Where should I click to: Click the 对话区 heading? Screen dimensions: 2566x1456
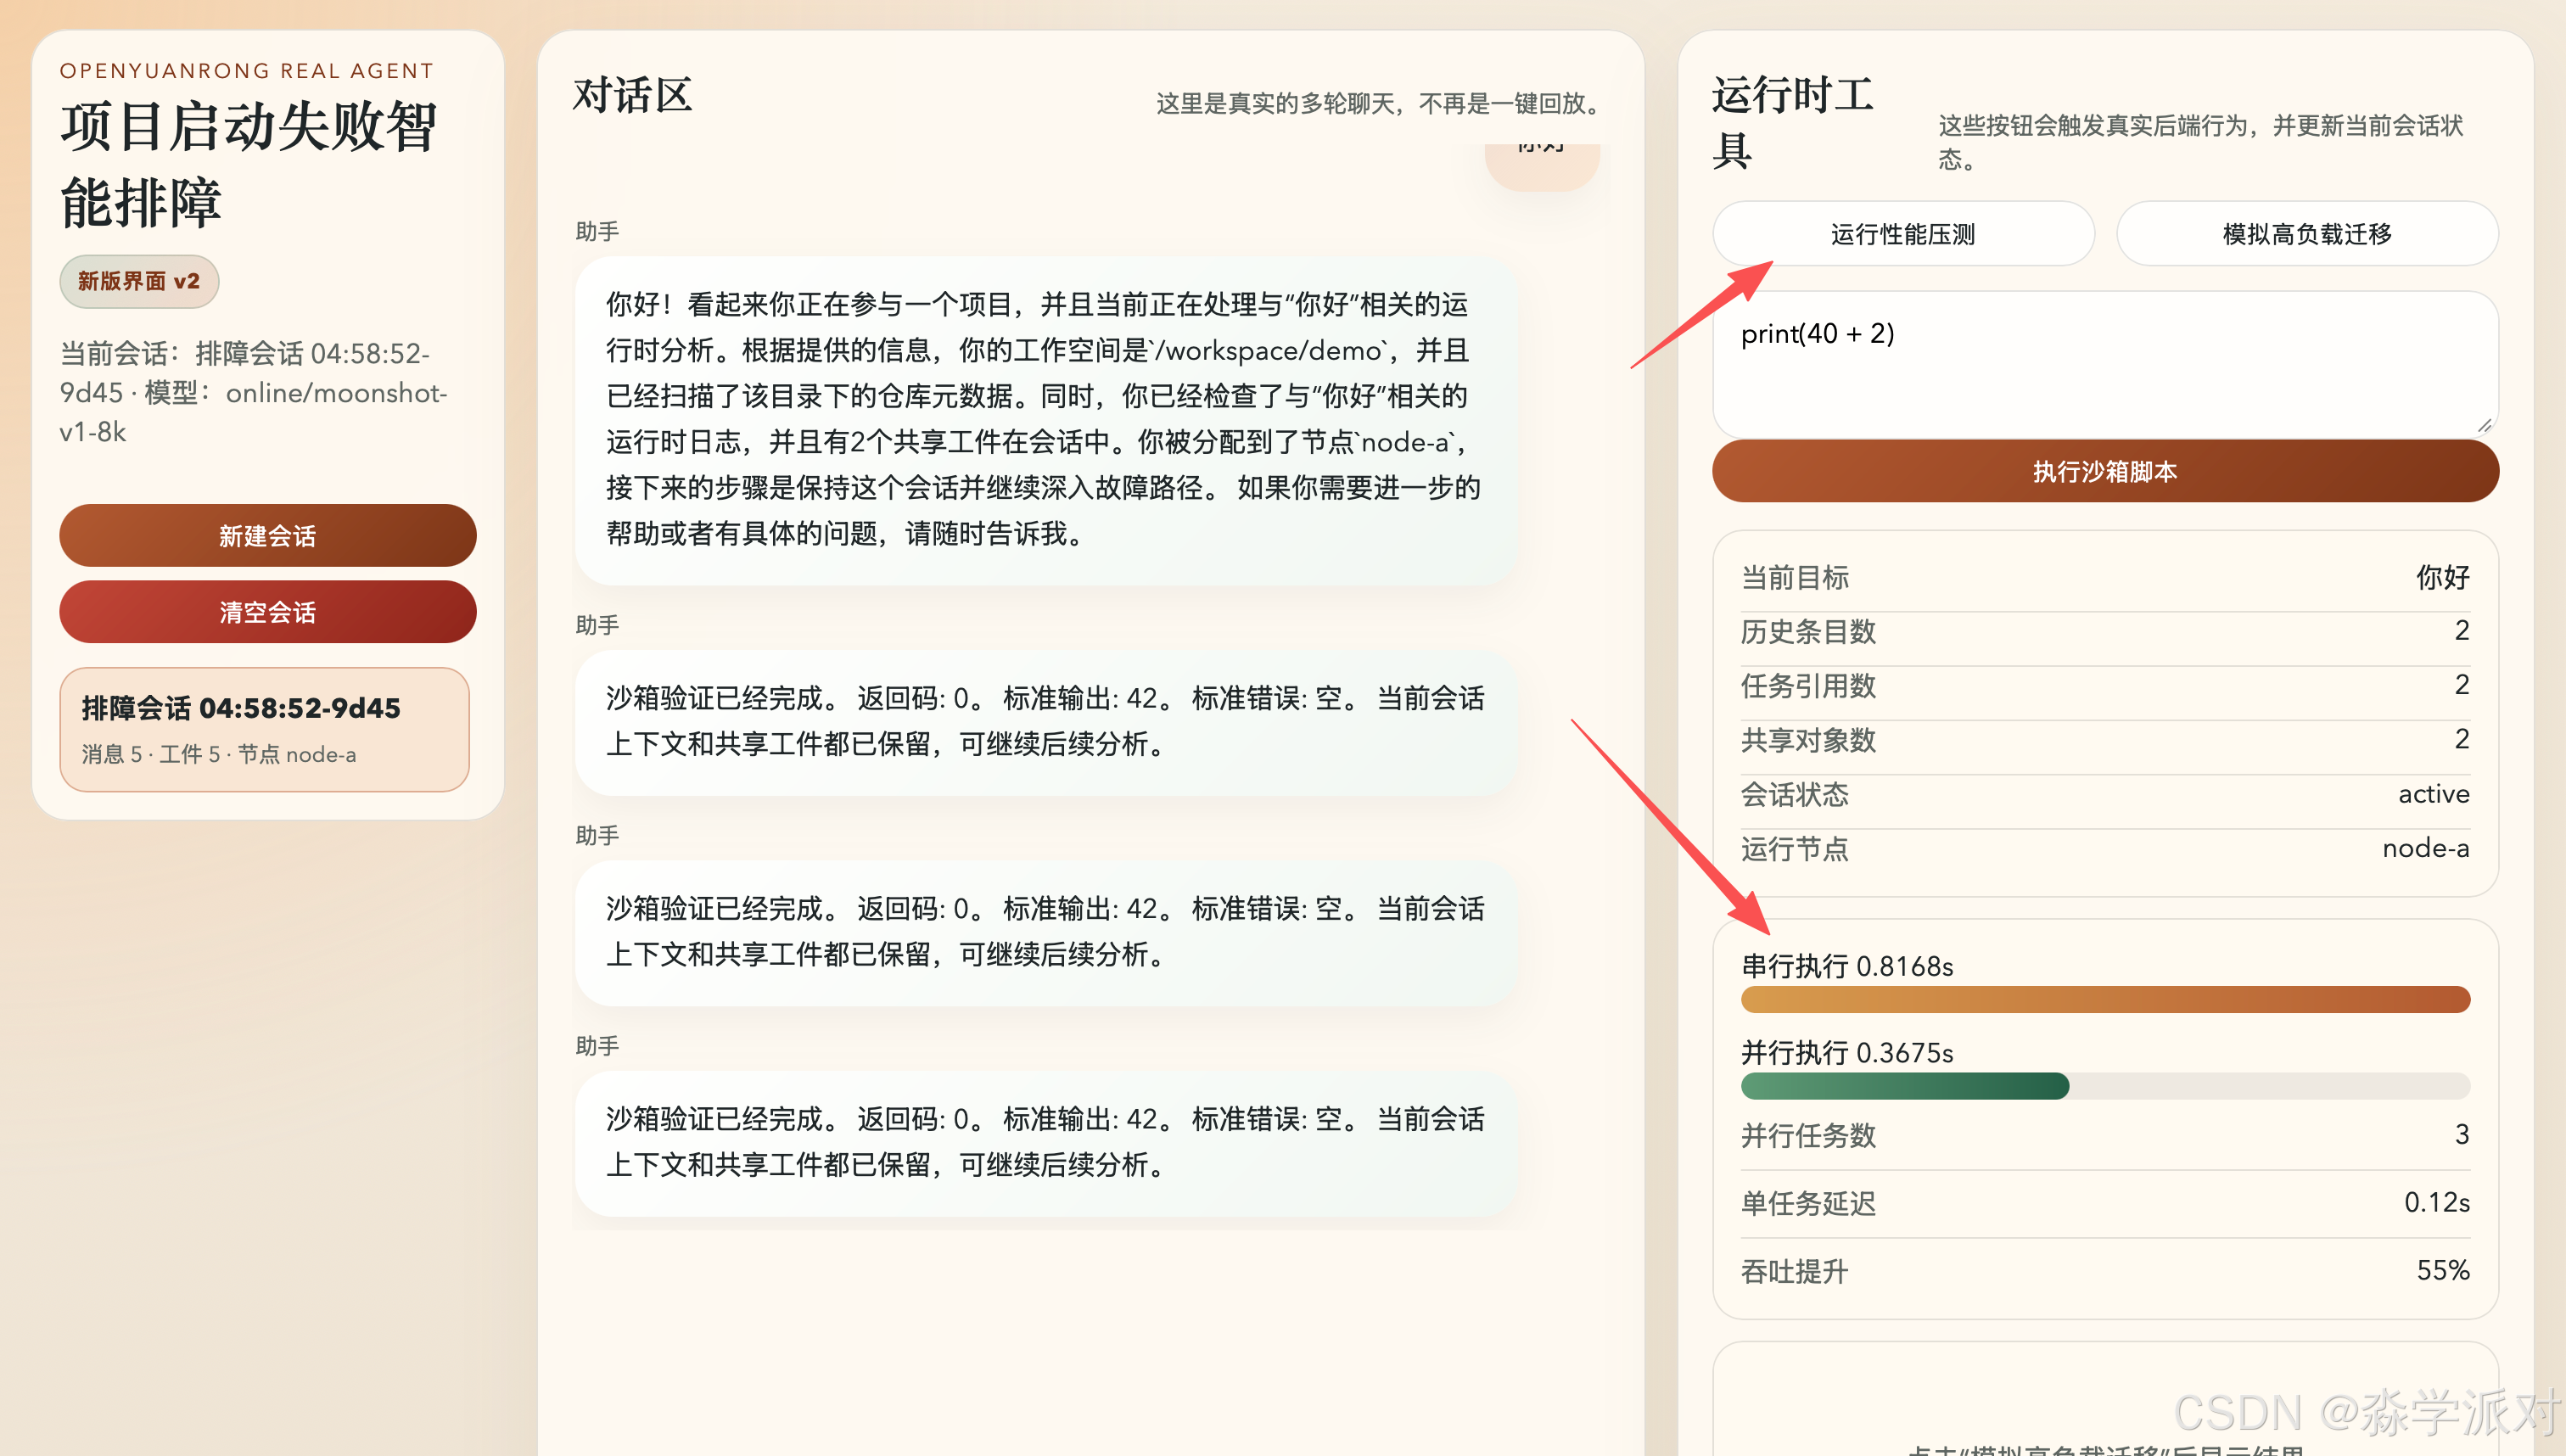pos(632,96)
